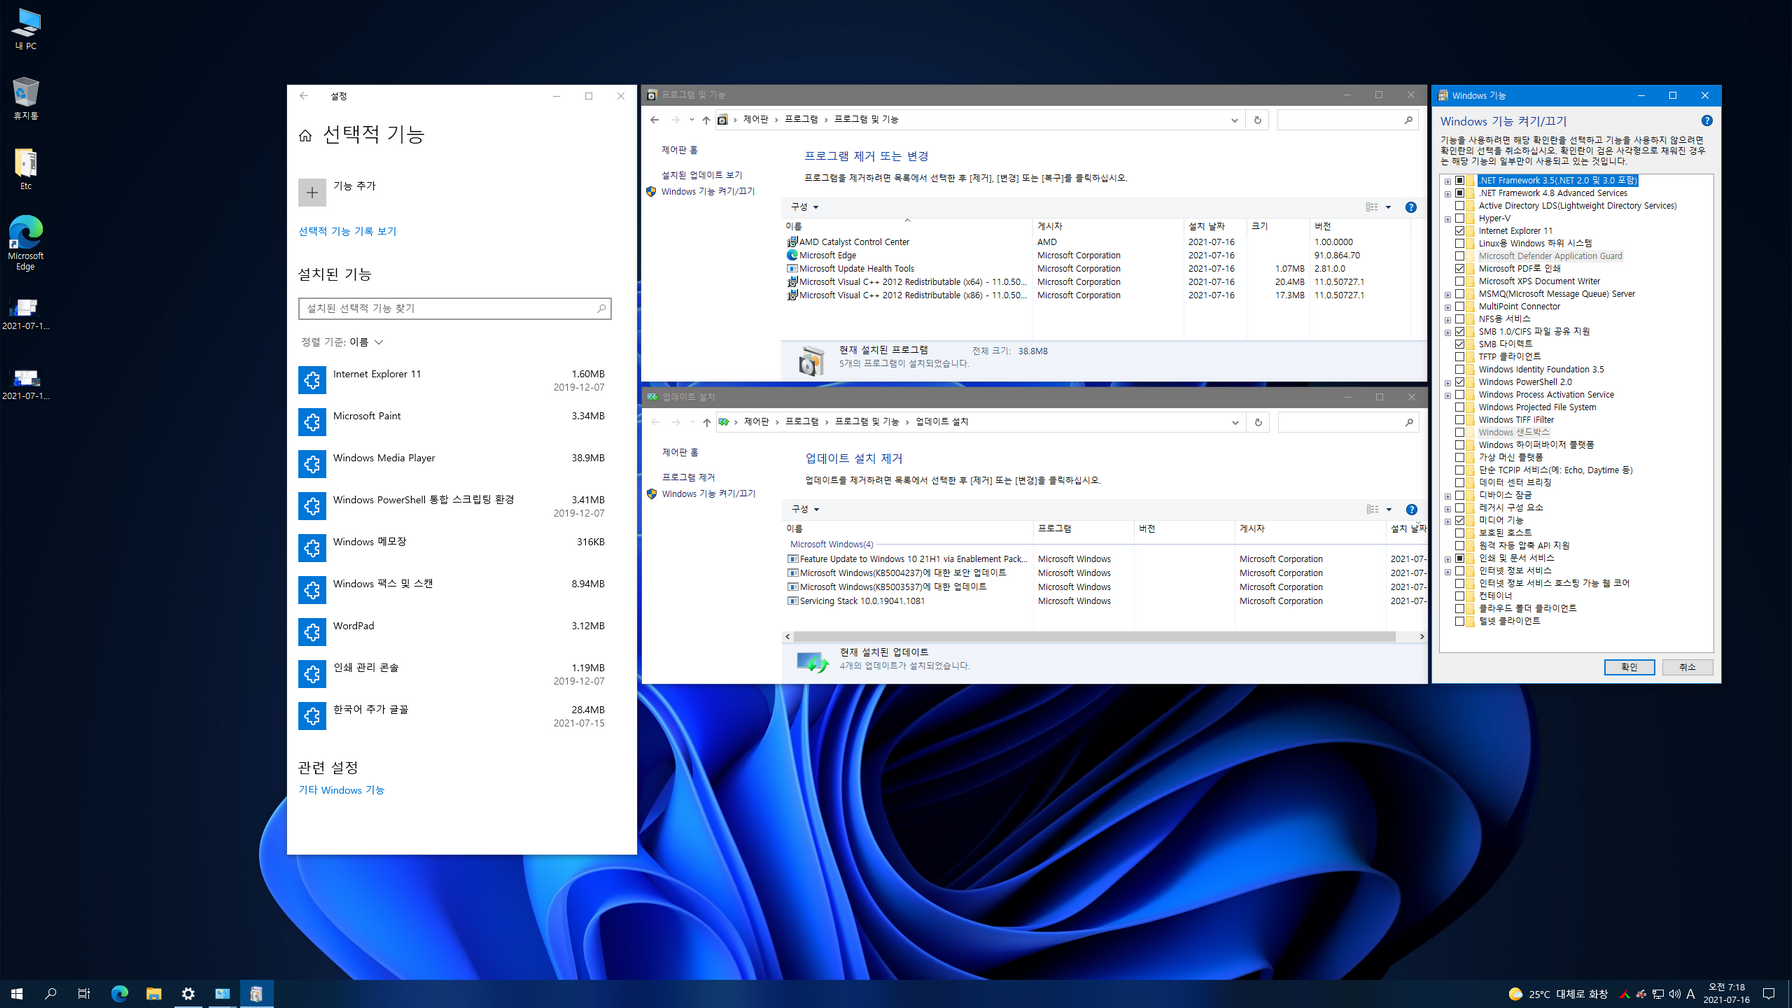The height and width of the screenshot is (1008, 1792).
Task: Open 구성 dropdown in Installed Updates window
Action: point(805,509)
